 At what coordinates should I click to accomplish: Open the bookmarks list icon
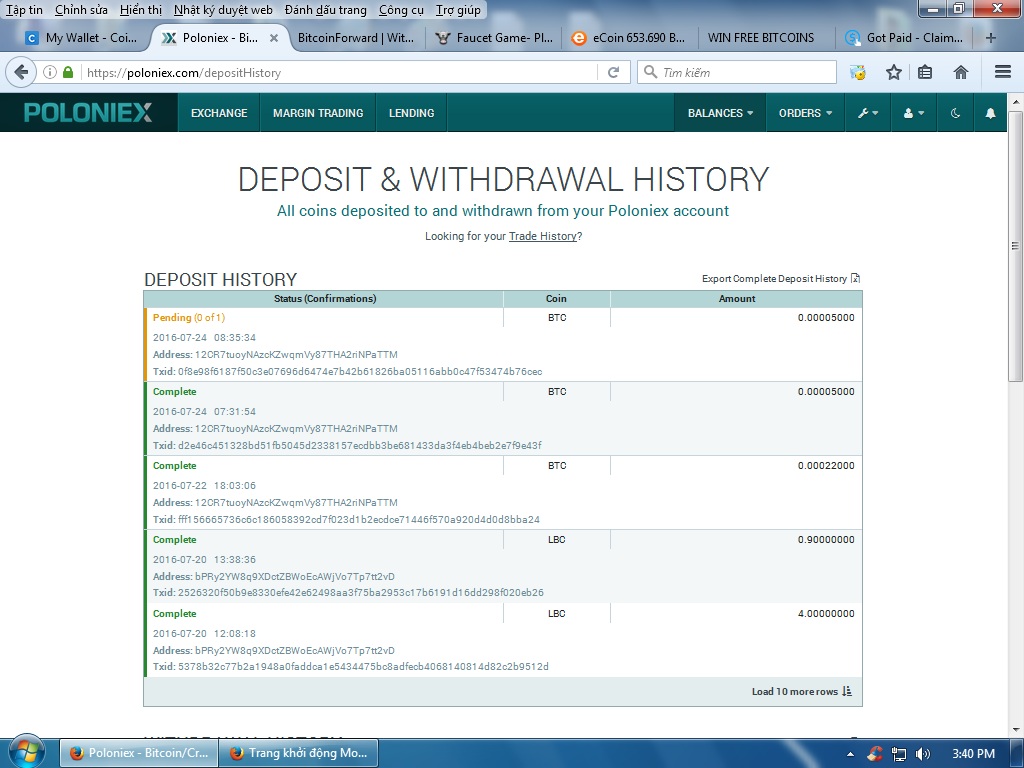tap(925, 72)
